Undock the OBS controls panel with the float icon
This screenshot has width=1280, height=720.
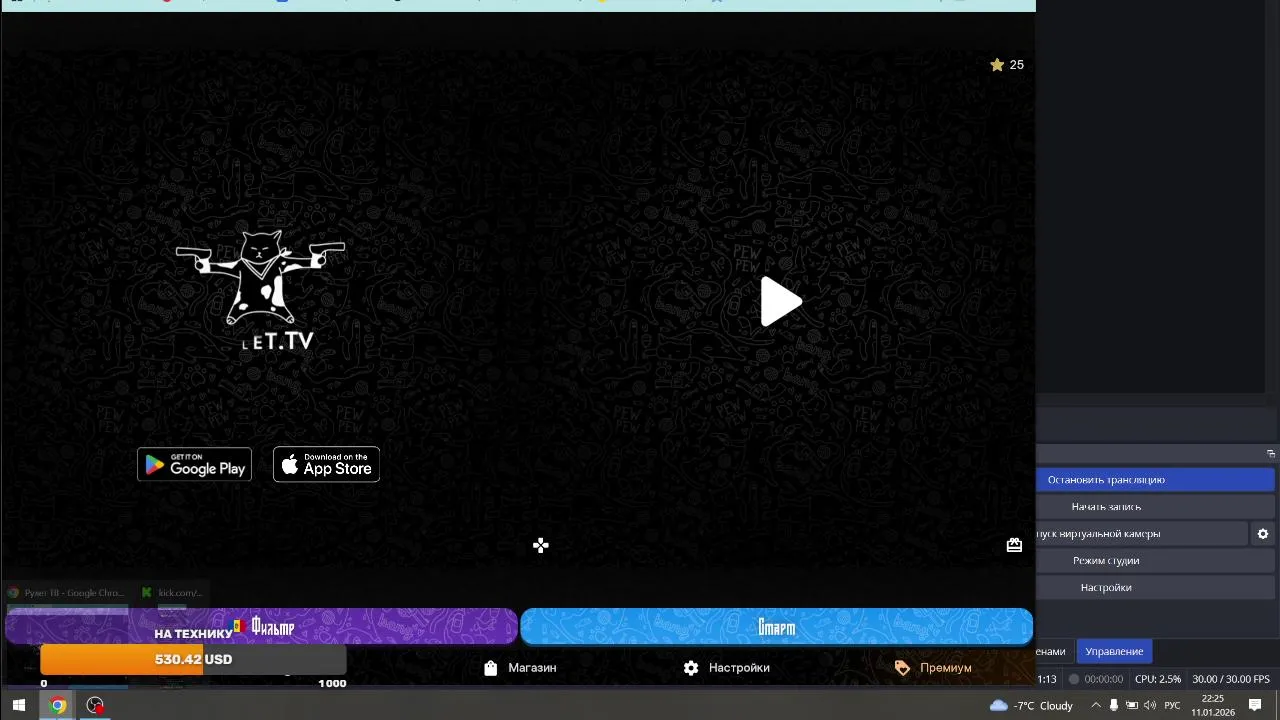tap(1270, 454)
